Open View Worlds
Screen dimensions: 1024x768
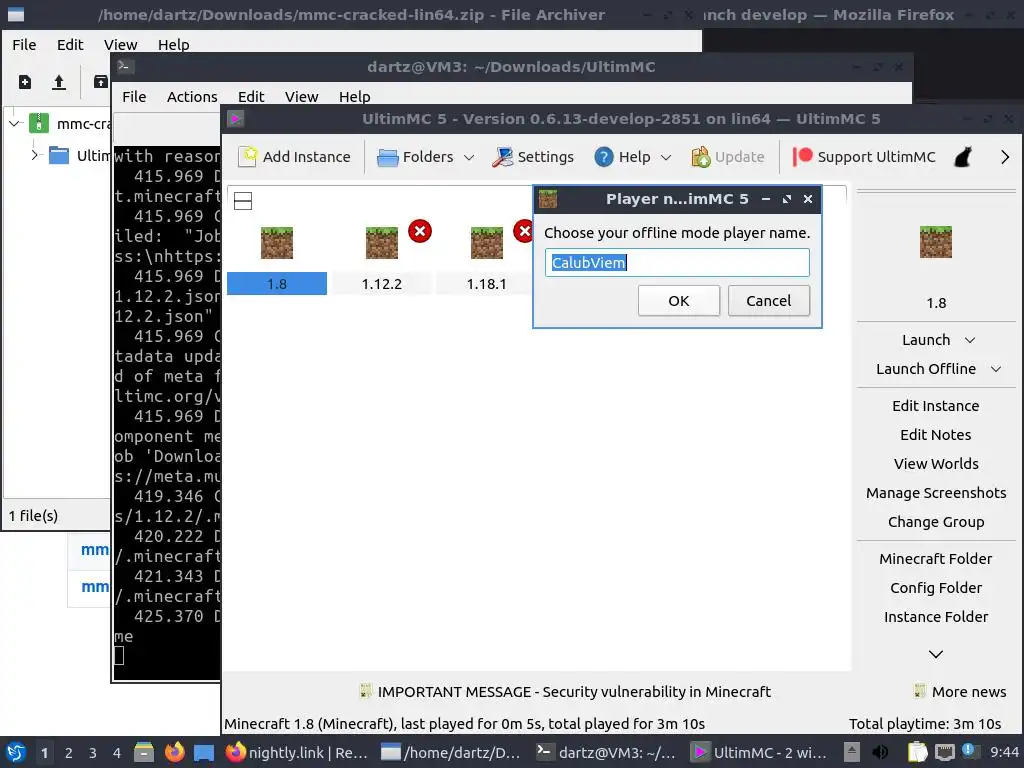(936, 464)
